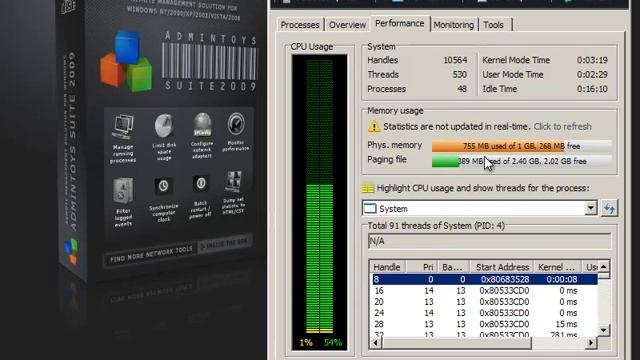Click the thread list scroll up arrow

[604, 267]
